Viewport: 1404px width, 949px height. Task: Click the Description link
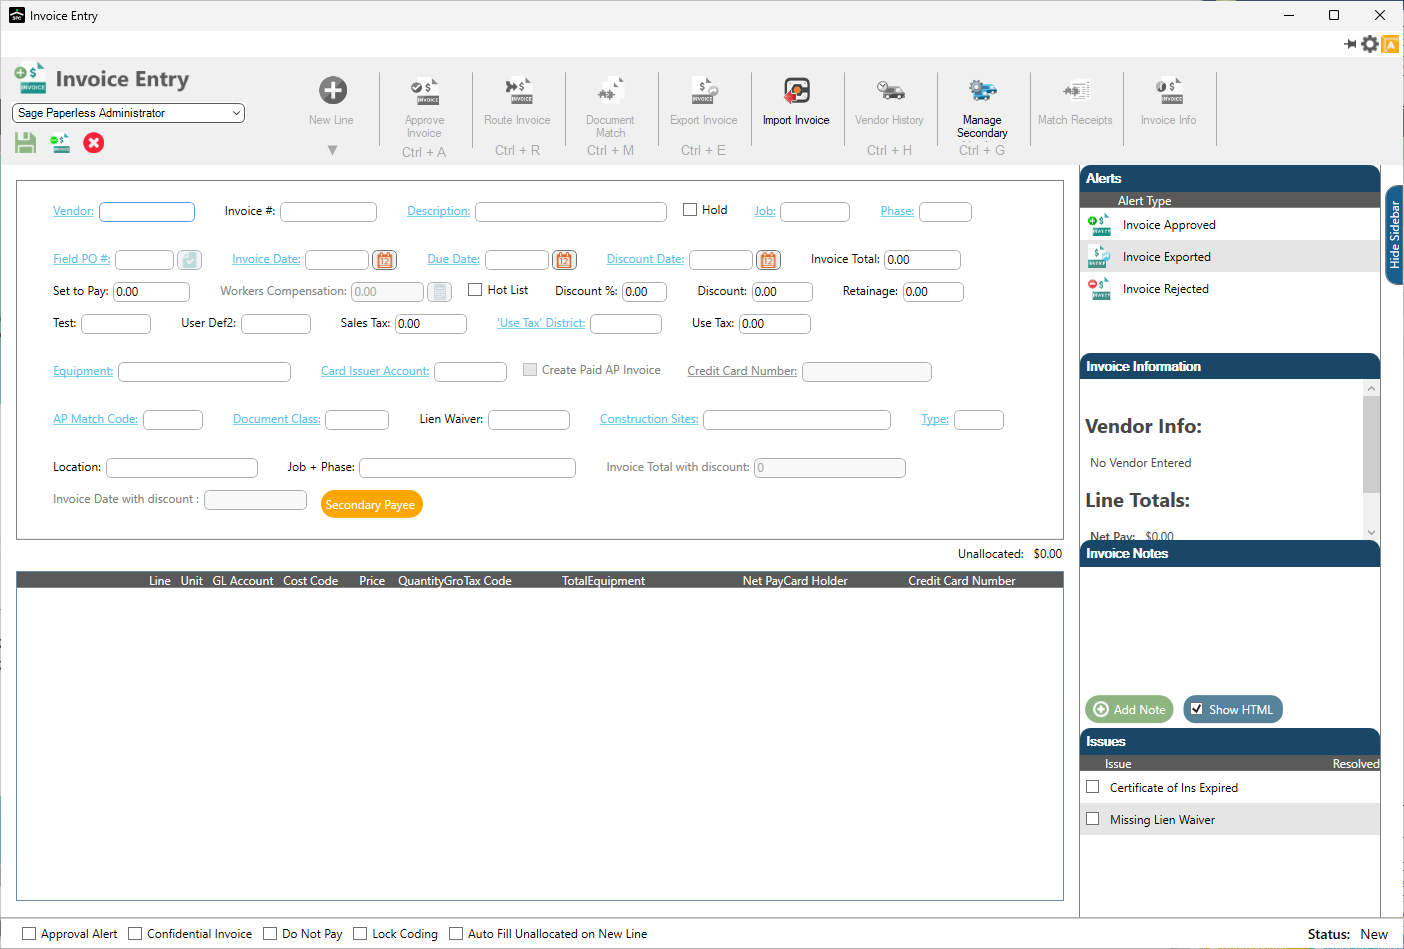(438, 211)
